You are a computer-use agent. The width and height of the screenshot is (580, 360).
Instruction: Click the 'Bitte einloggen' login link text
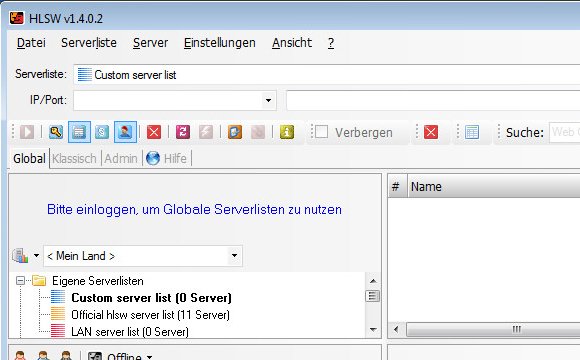pos(194,209)
